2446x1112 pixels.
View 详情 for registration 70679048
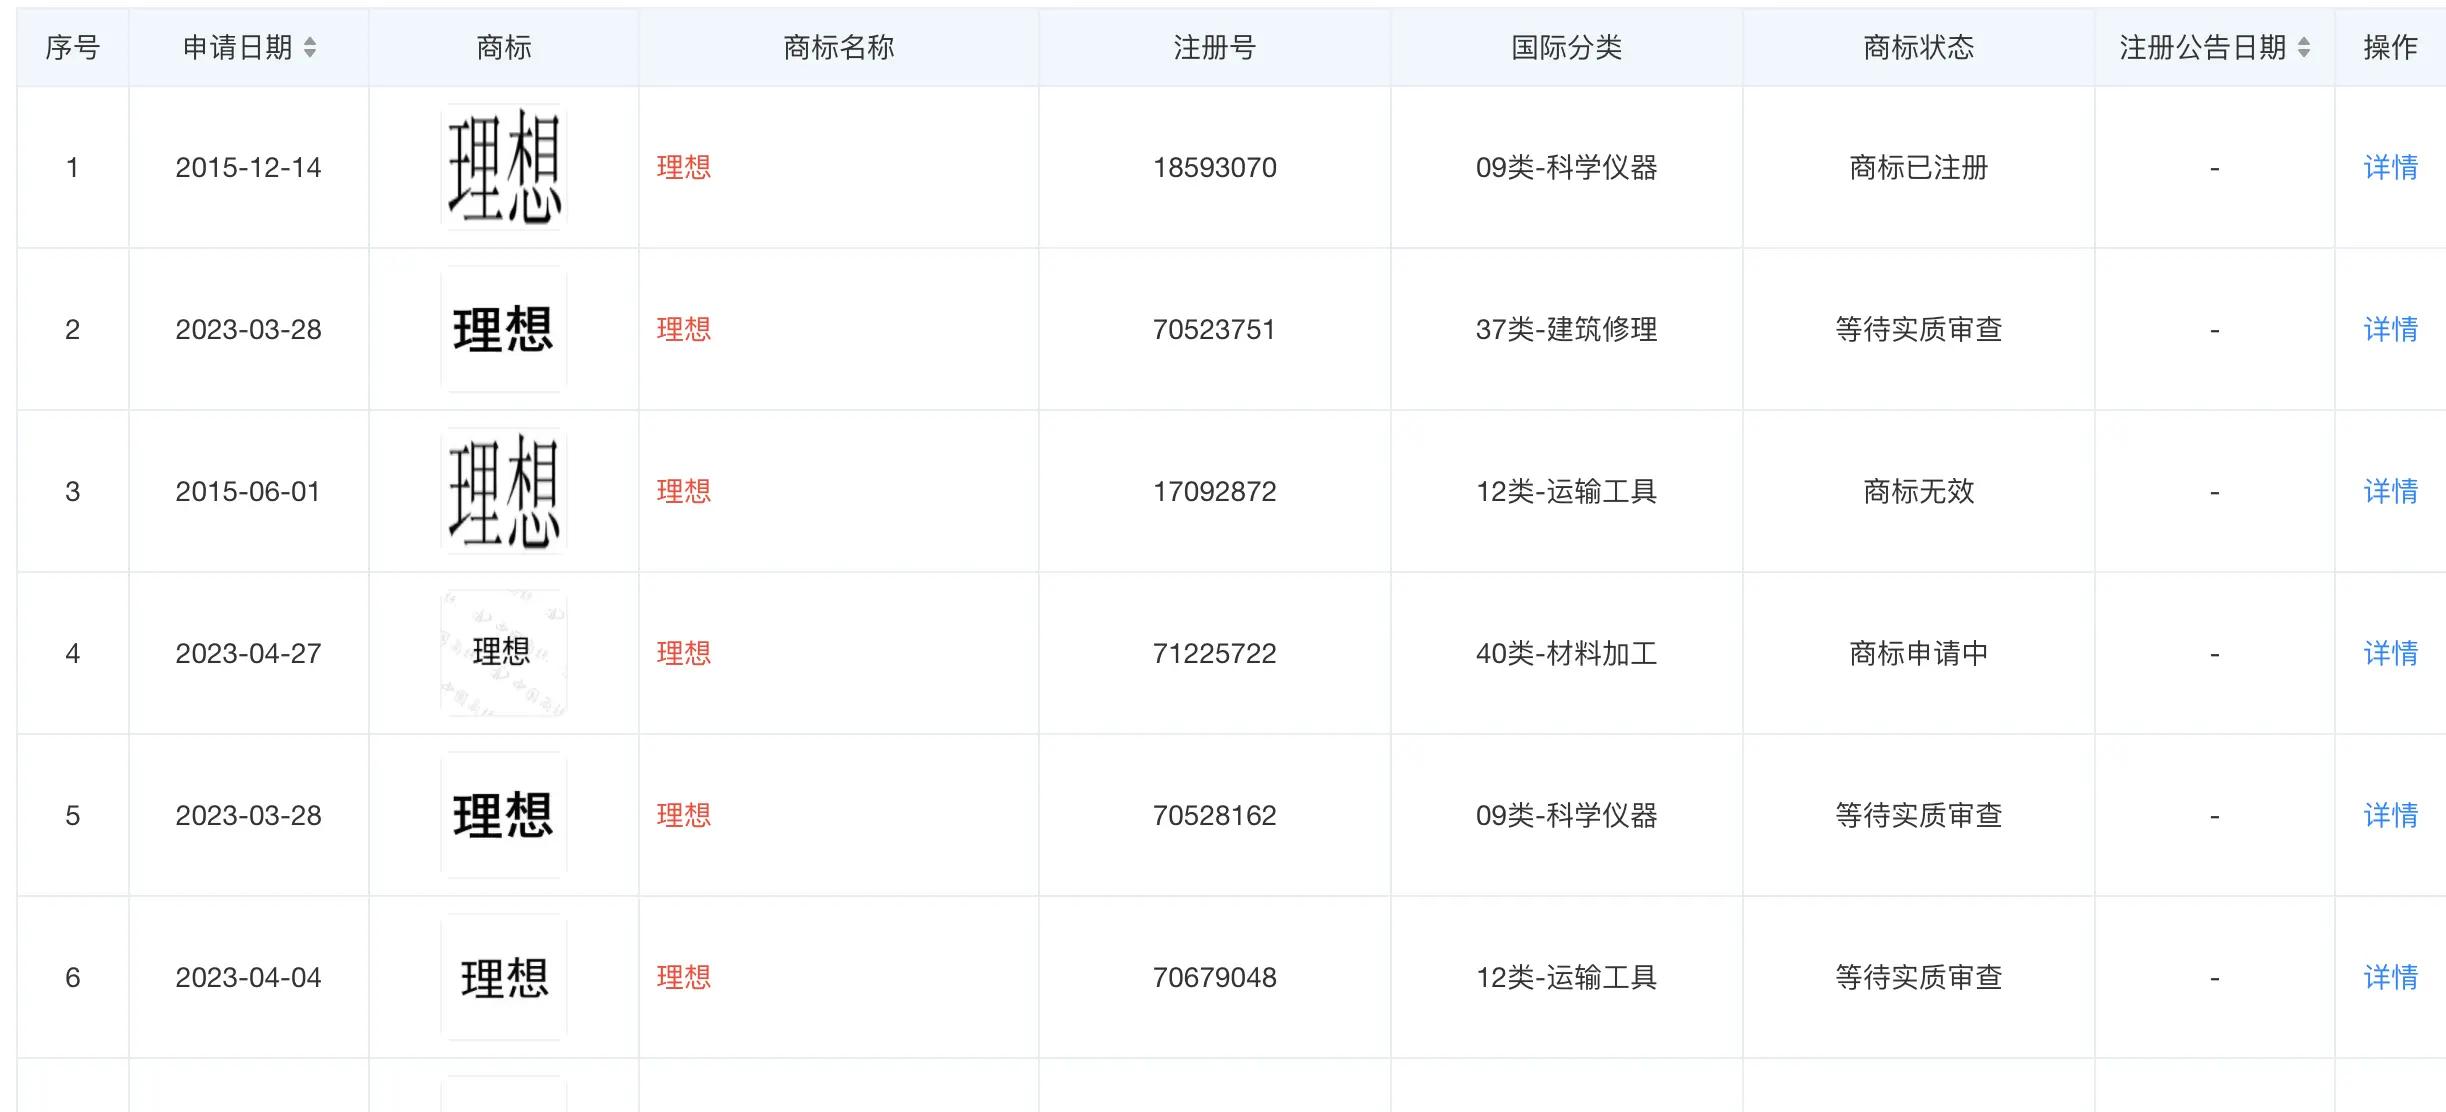[x=2390, y=977]
